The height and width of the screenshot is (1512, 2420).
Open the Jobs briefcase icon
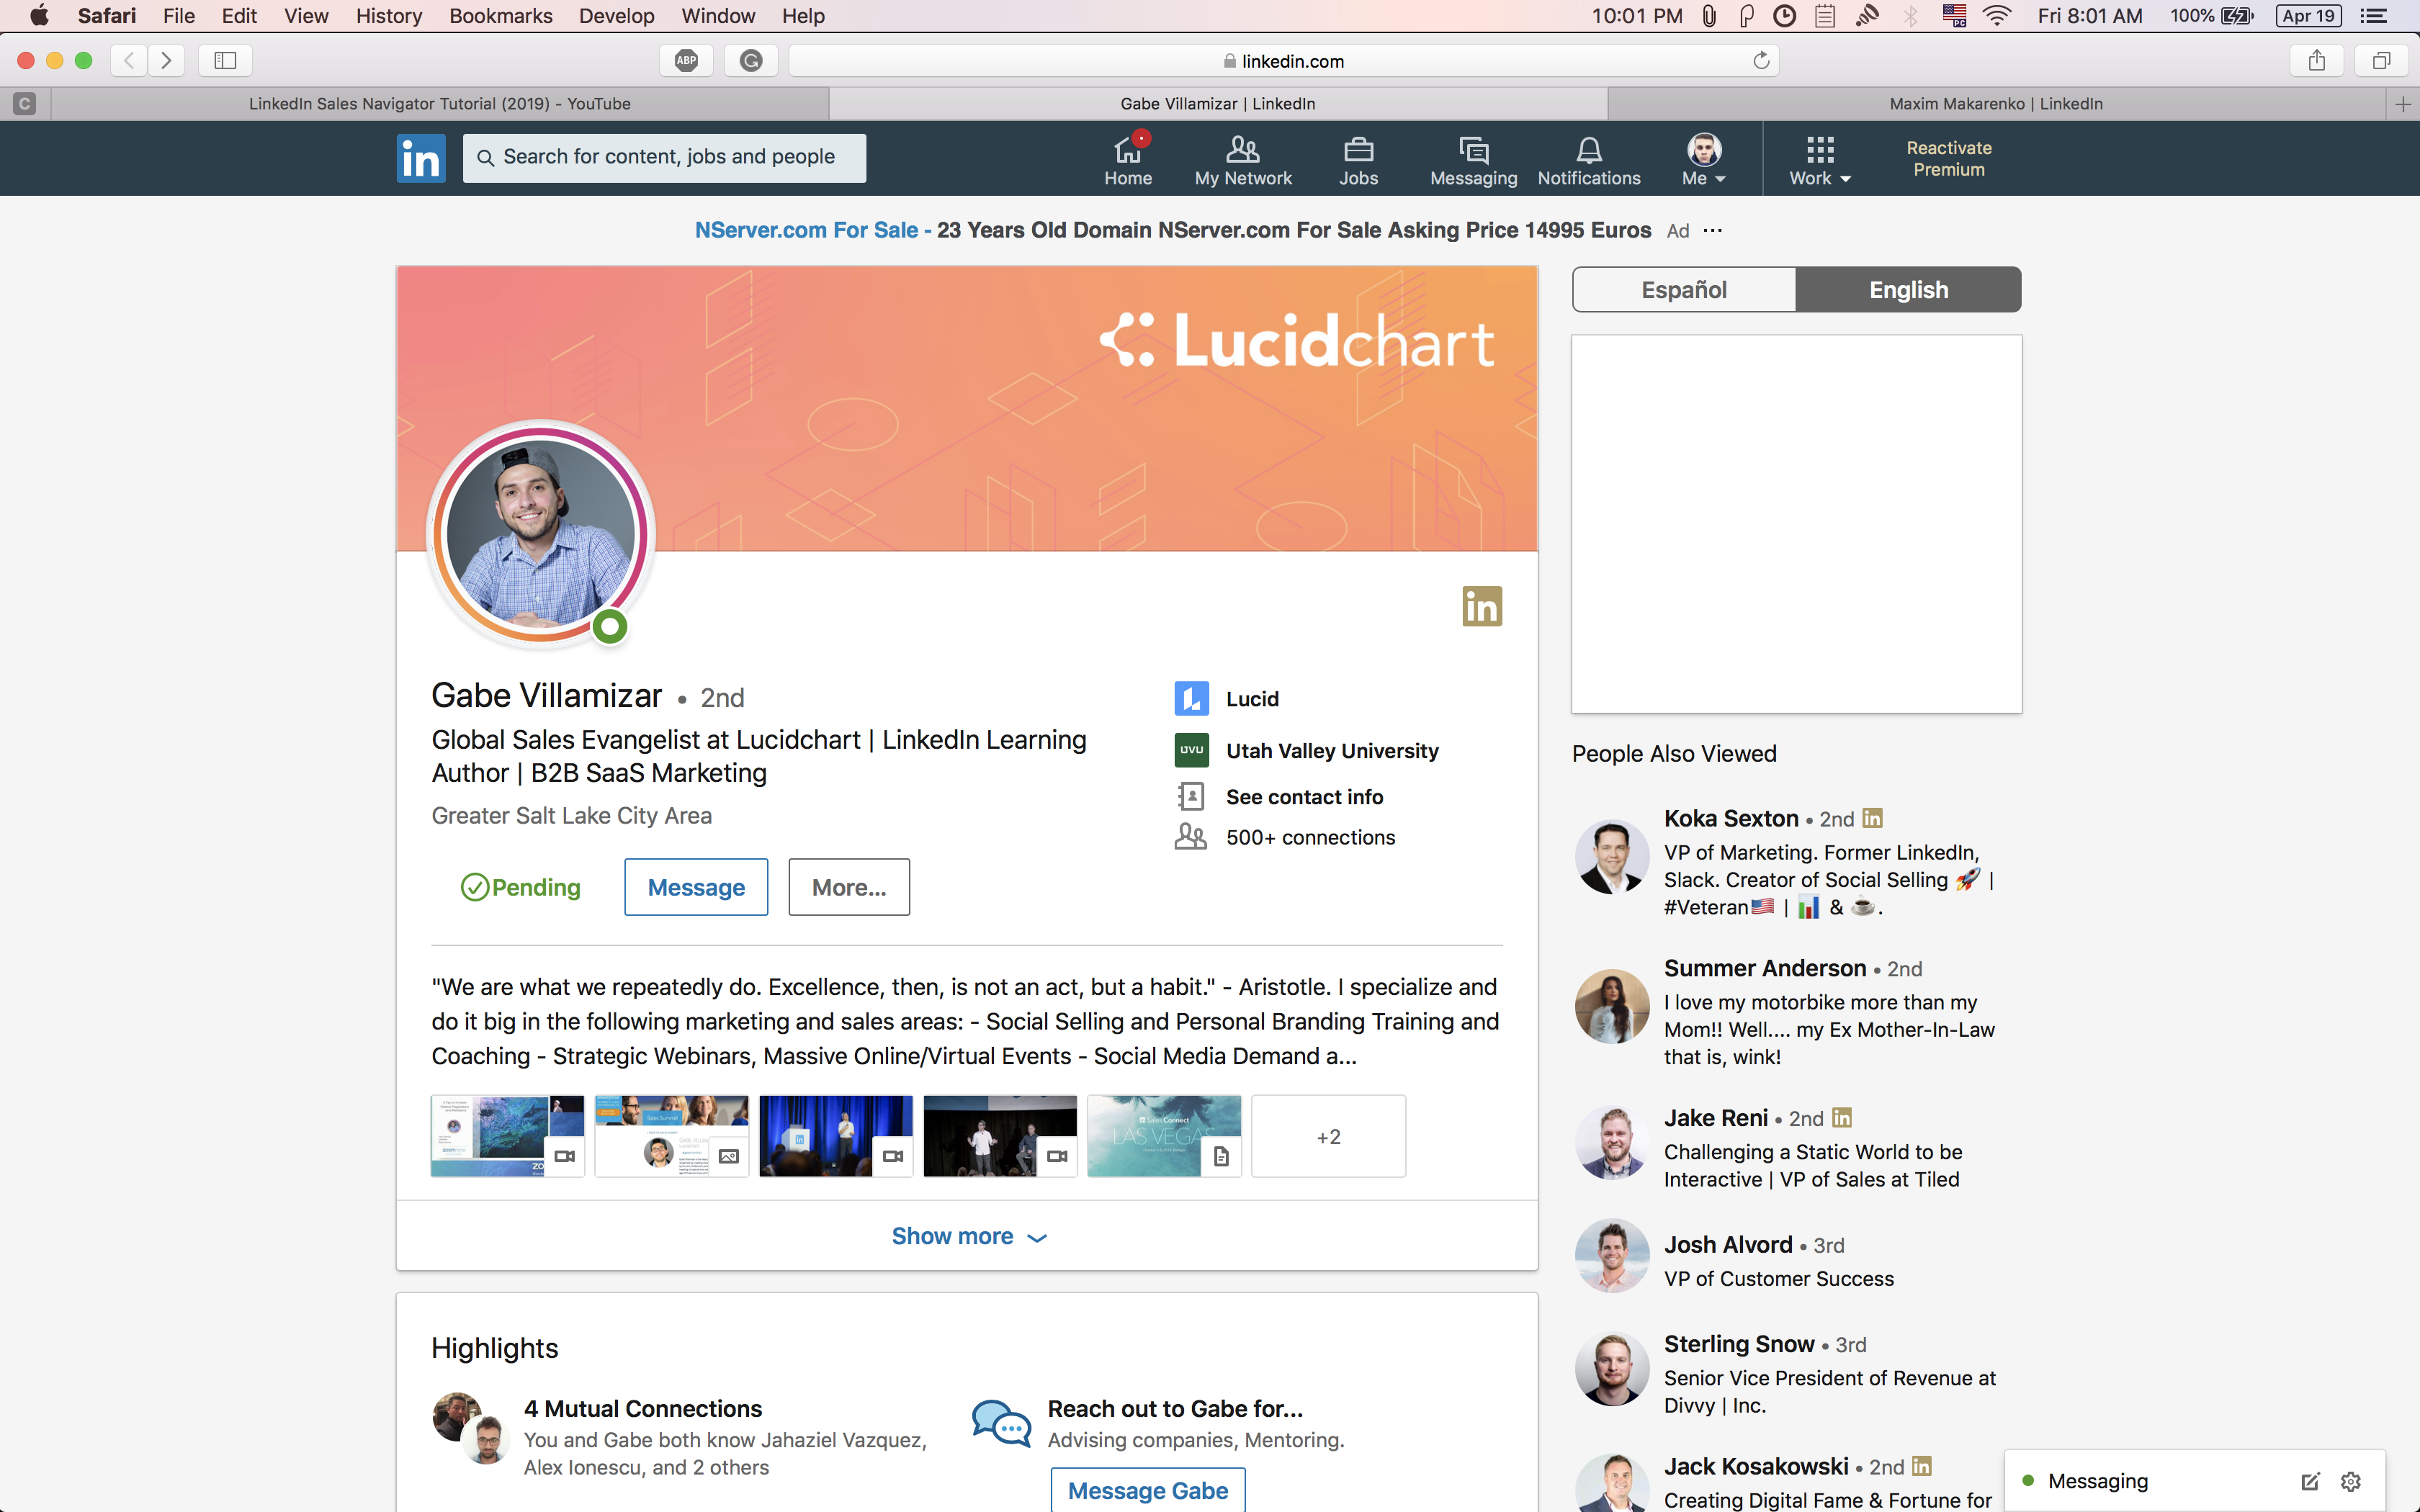point(1358,160)
